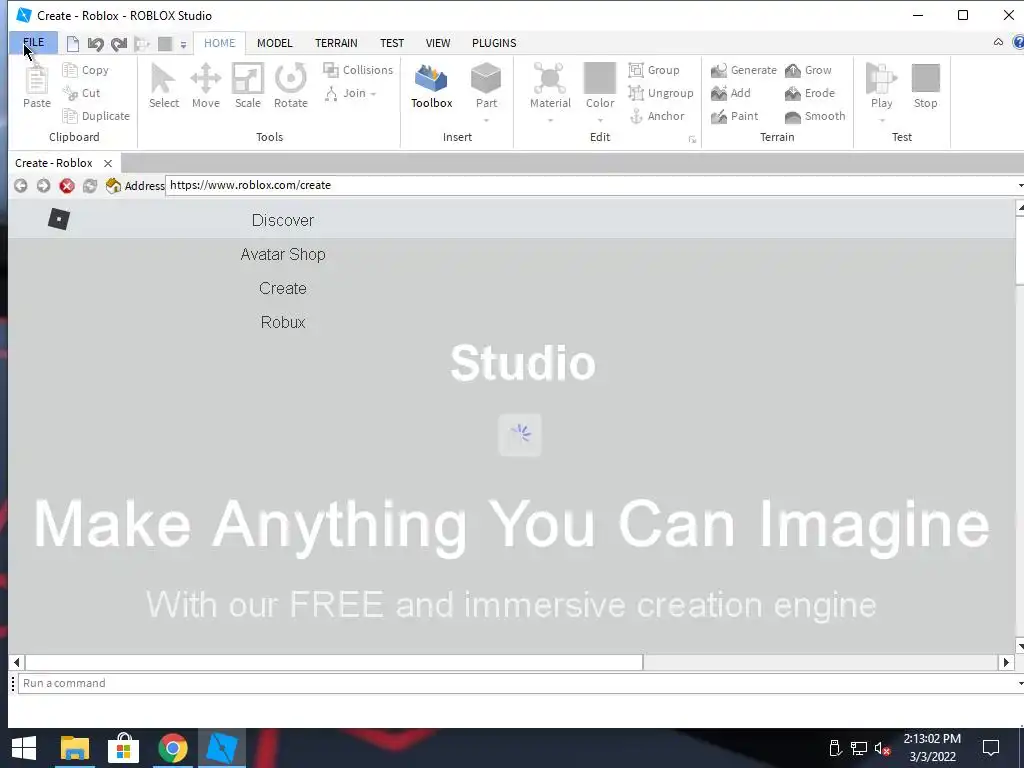Image resolution: width=1024 pixels, height=768 pixels.
Task: Refresh the embedded browser page
Action: tap(89, 186)
